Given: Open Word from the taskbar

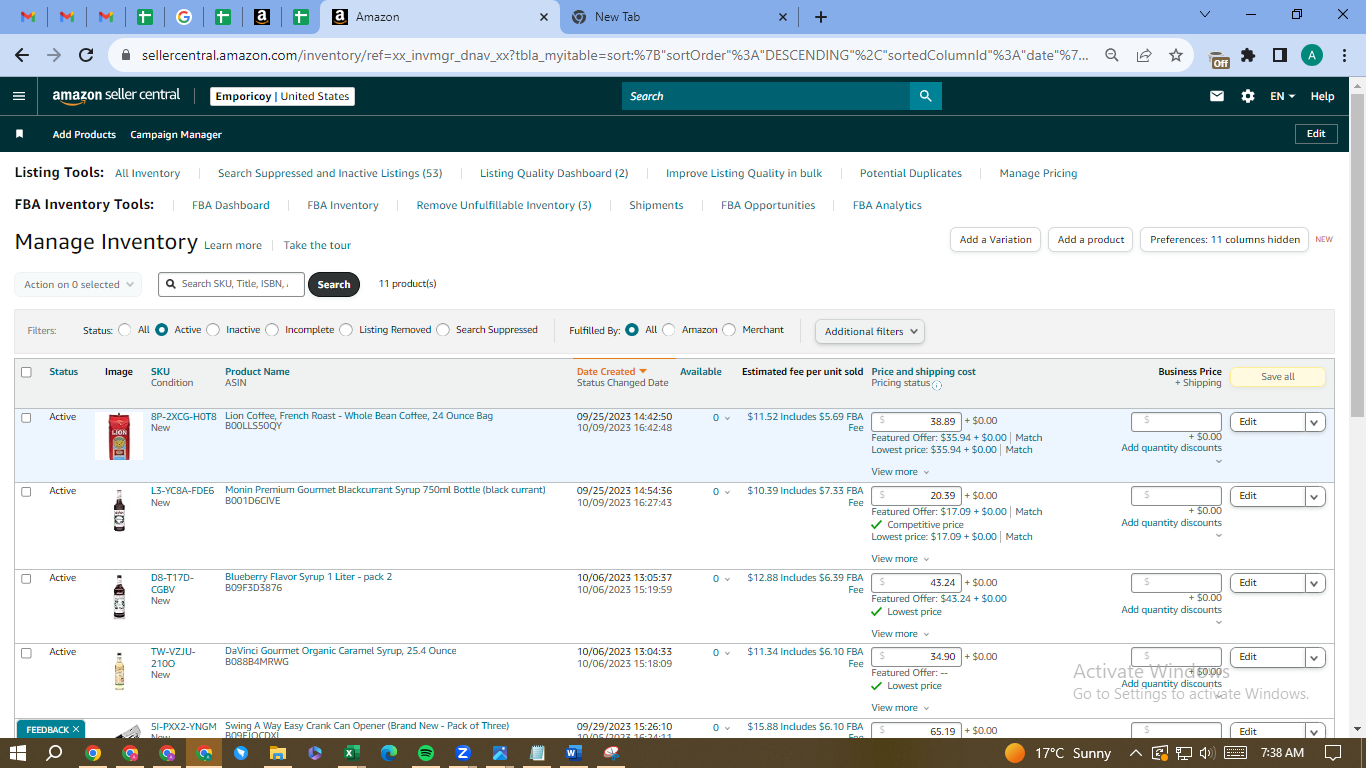Looking at the screenshot, I should pyautogui.click(x=574, y=752).
